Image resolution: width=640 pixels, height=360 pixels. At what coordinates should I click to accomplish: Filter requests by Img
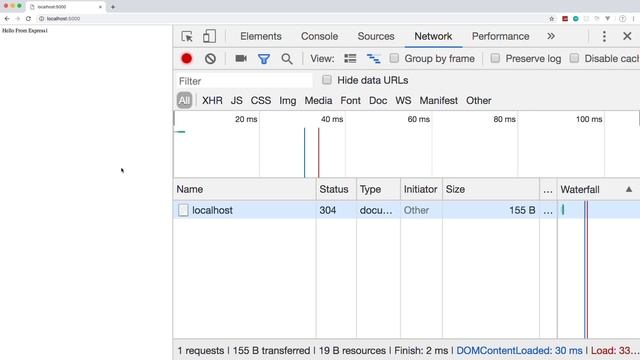[x=288, y=100]
